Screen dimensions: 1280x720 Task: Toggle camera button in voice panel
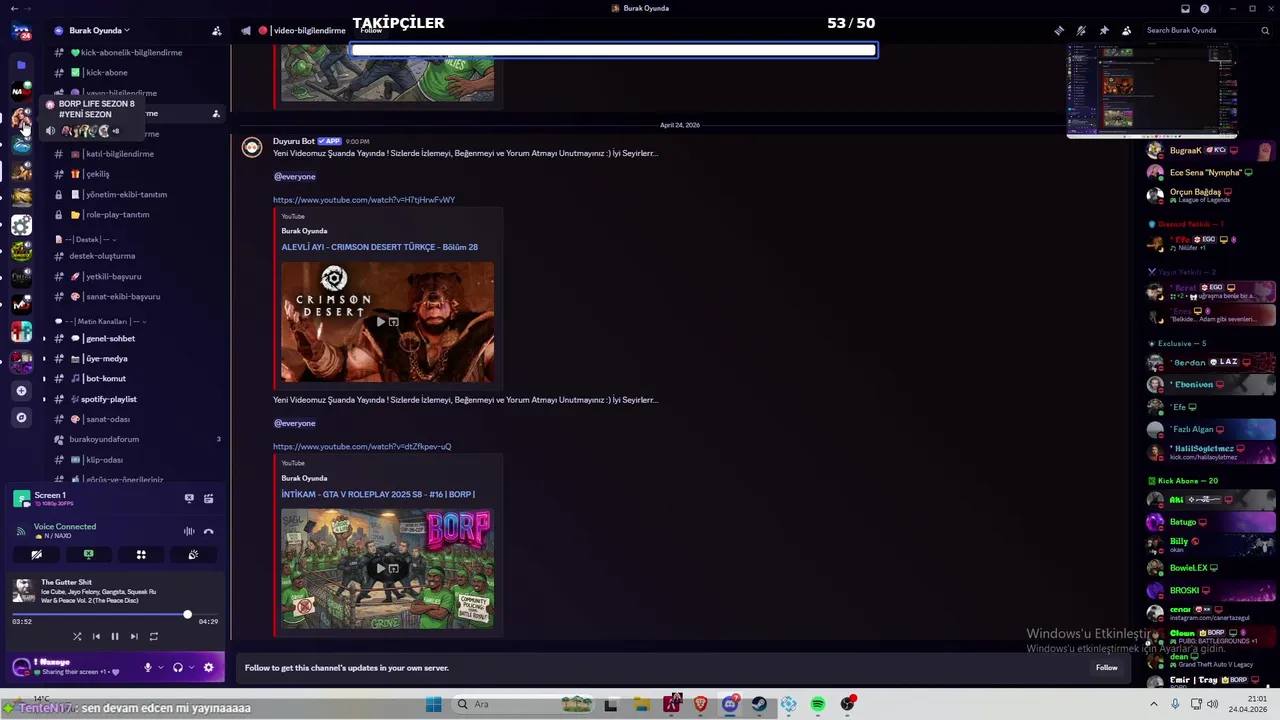click(36, 555)
